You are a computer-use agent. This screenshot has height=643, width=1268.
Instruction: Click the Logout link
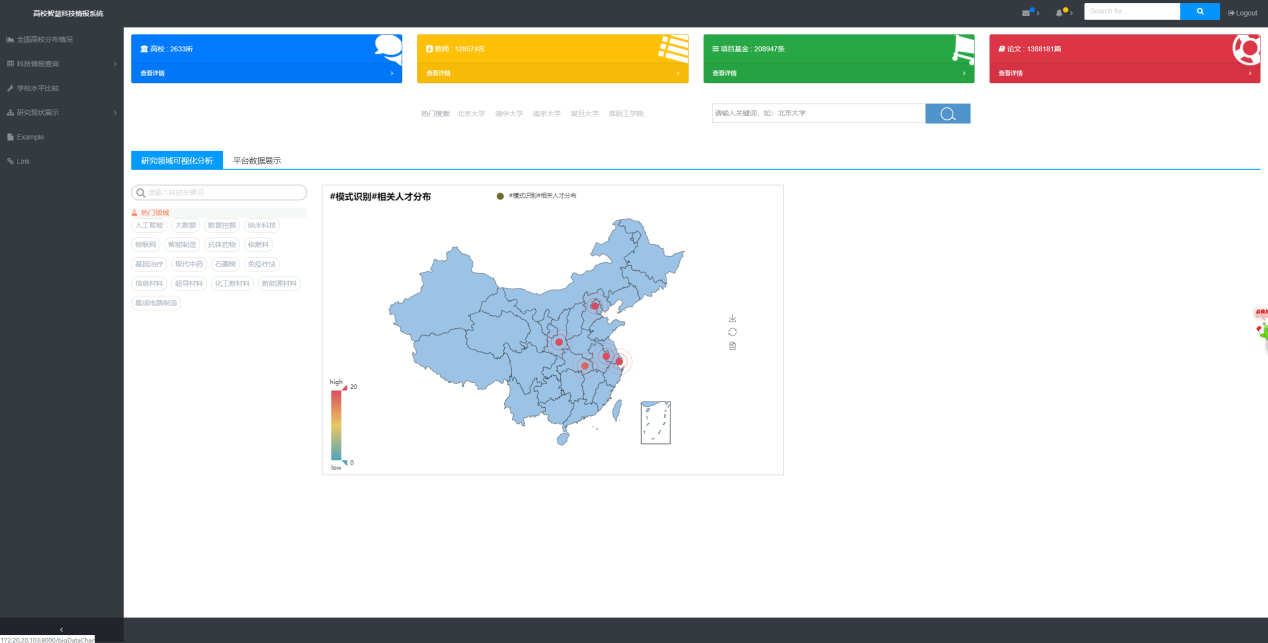(x=1242, y=13)
